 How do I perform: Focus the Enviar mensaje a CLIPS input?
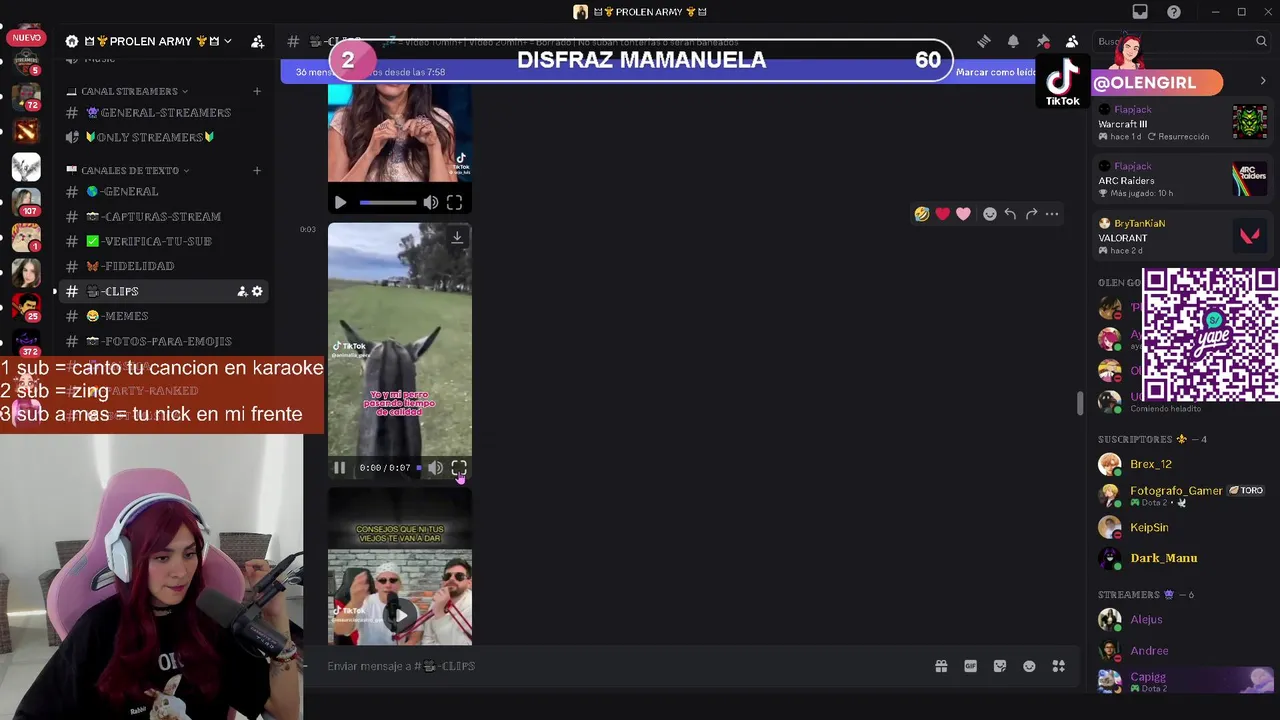tap(620, 666)
